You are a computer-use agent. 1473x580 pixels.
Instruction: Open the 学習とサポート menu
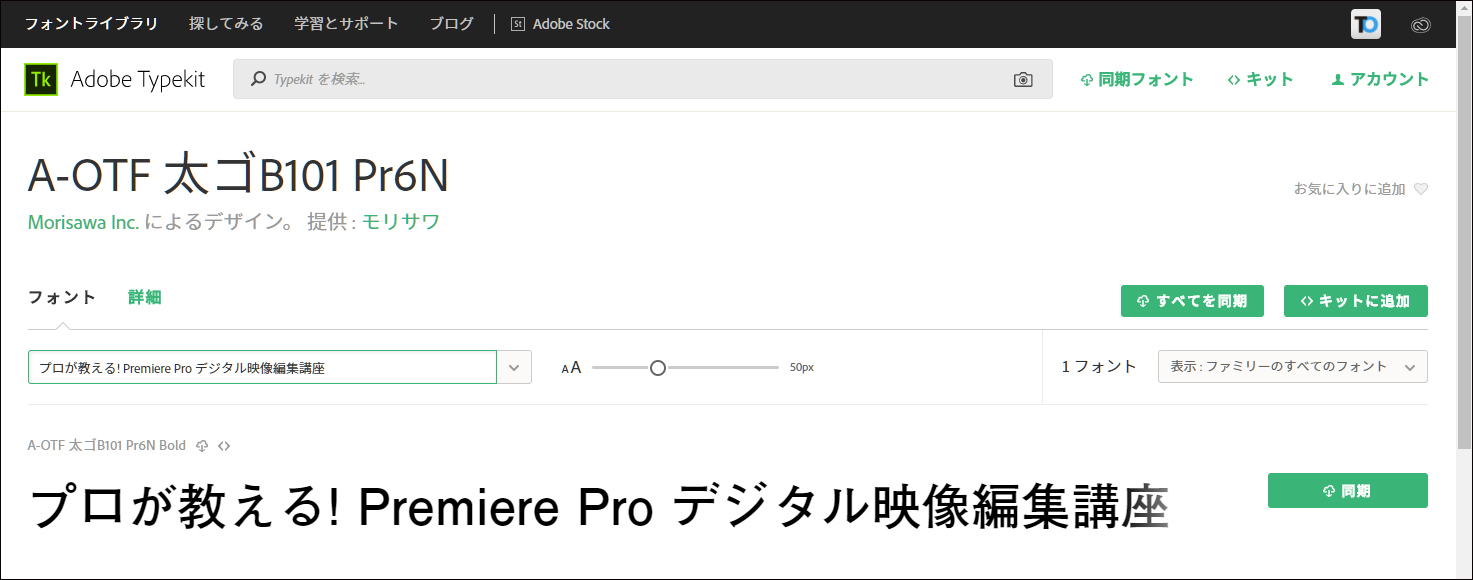(x=347, y=24)
